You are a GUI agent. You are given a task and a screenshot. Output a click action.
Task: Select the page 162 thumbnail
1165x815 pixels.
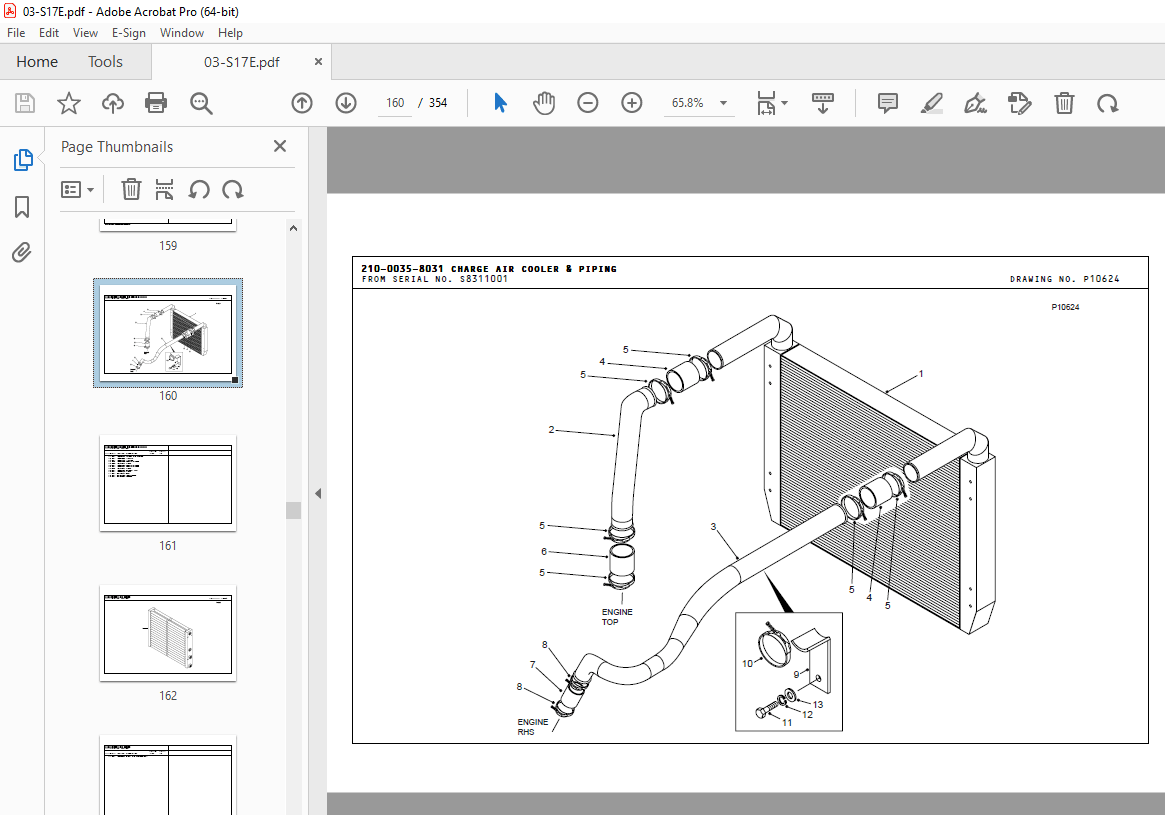[x=167, y=634]
